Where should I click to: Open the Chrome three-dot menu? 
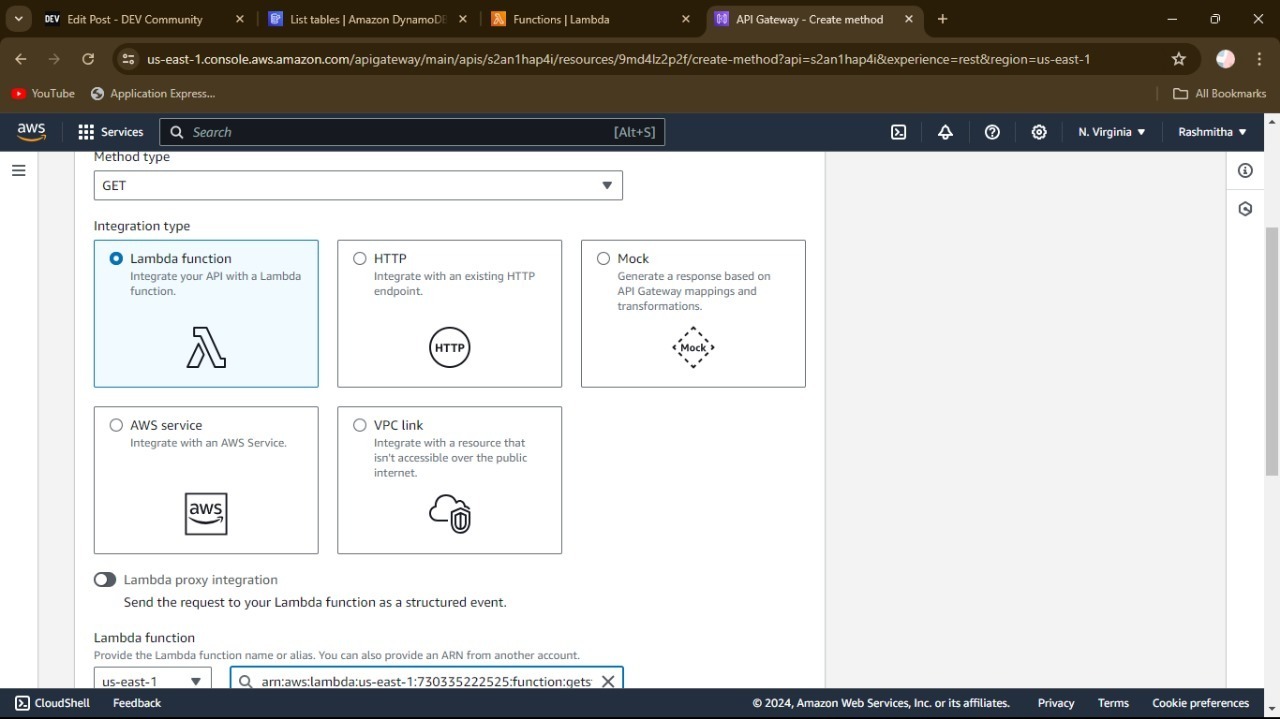1258,59
